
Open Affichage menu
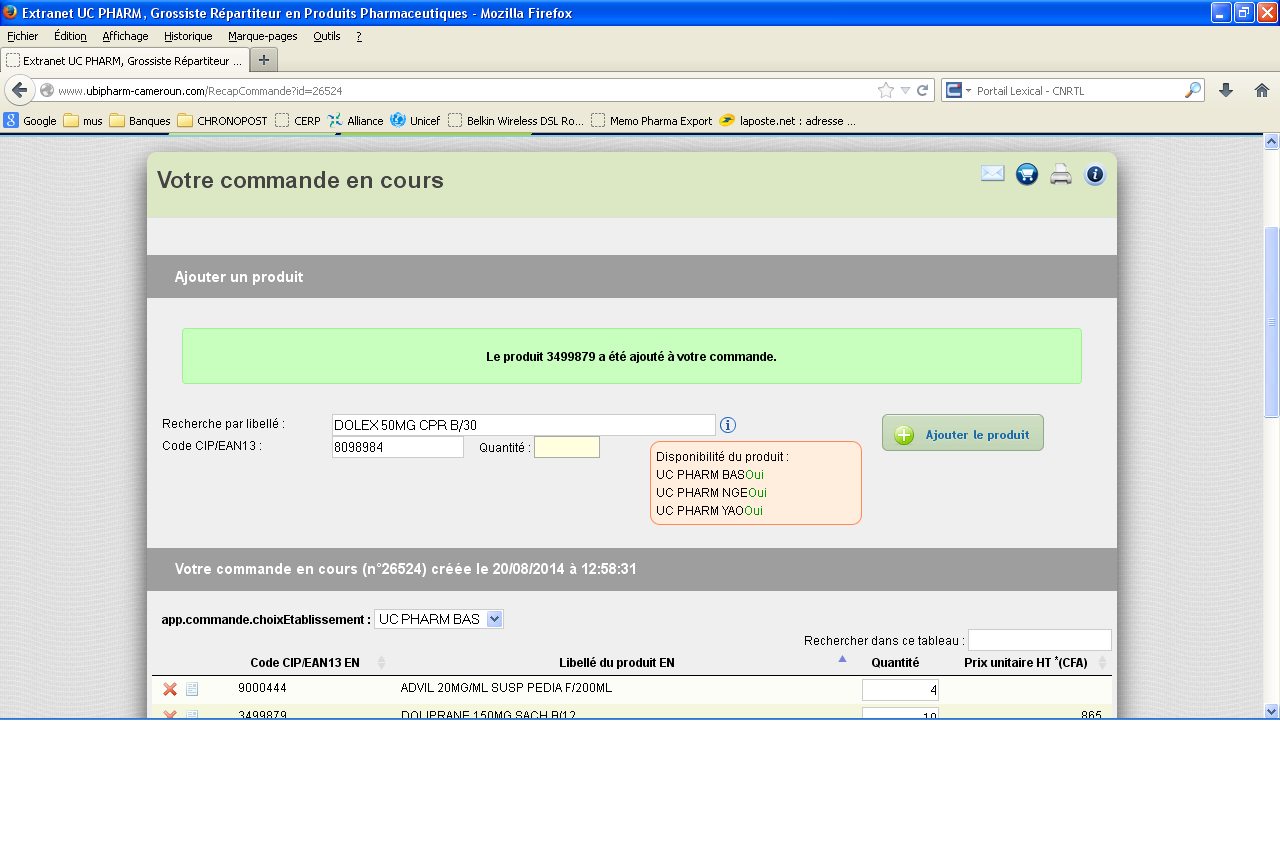click(125, 36)
